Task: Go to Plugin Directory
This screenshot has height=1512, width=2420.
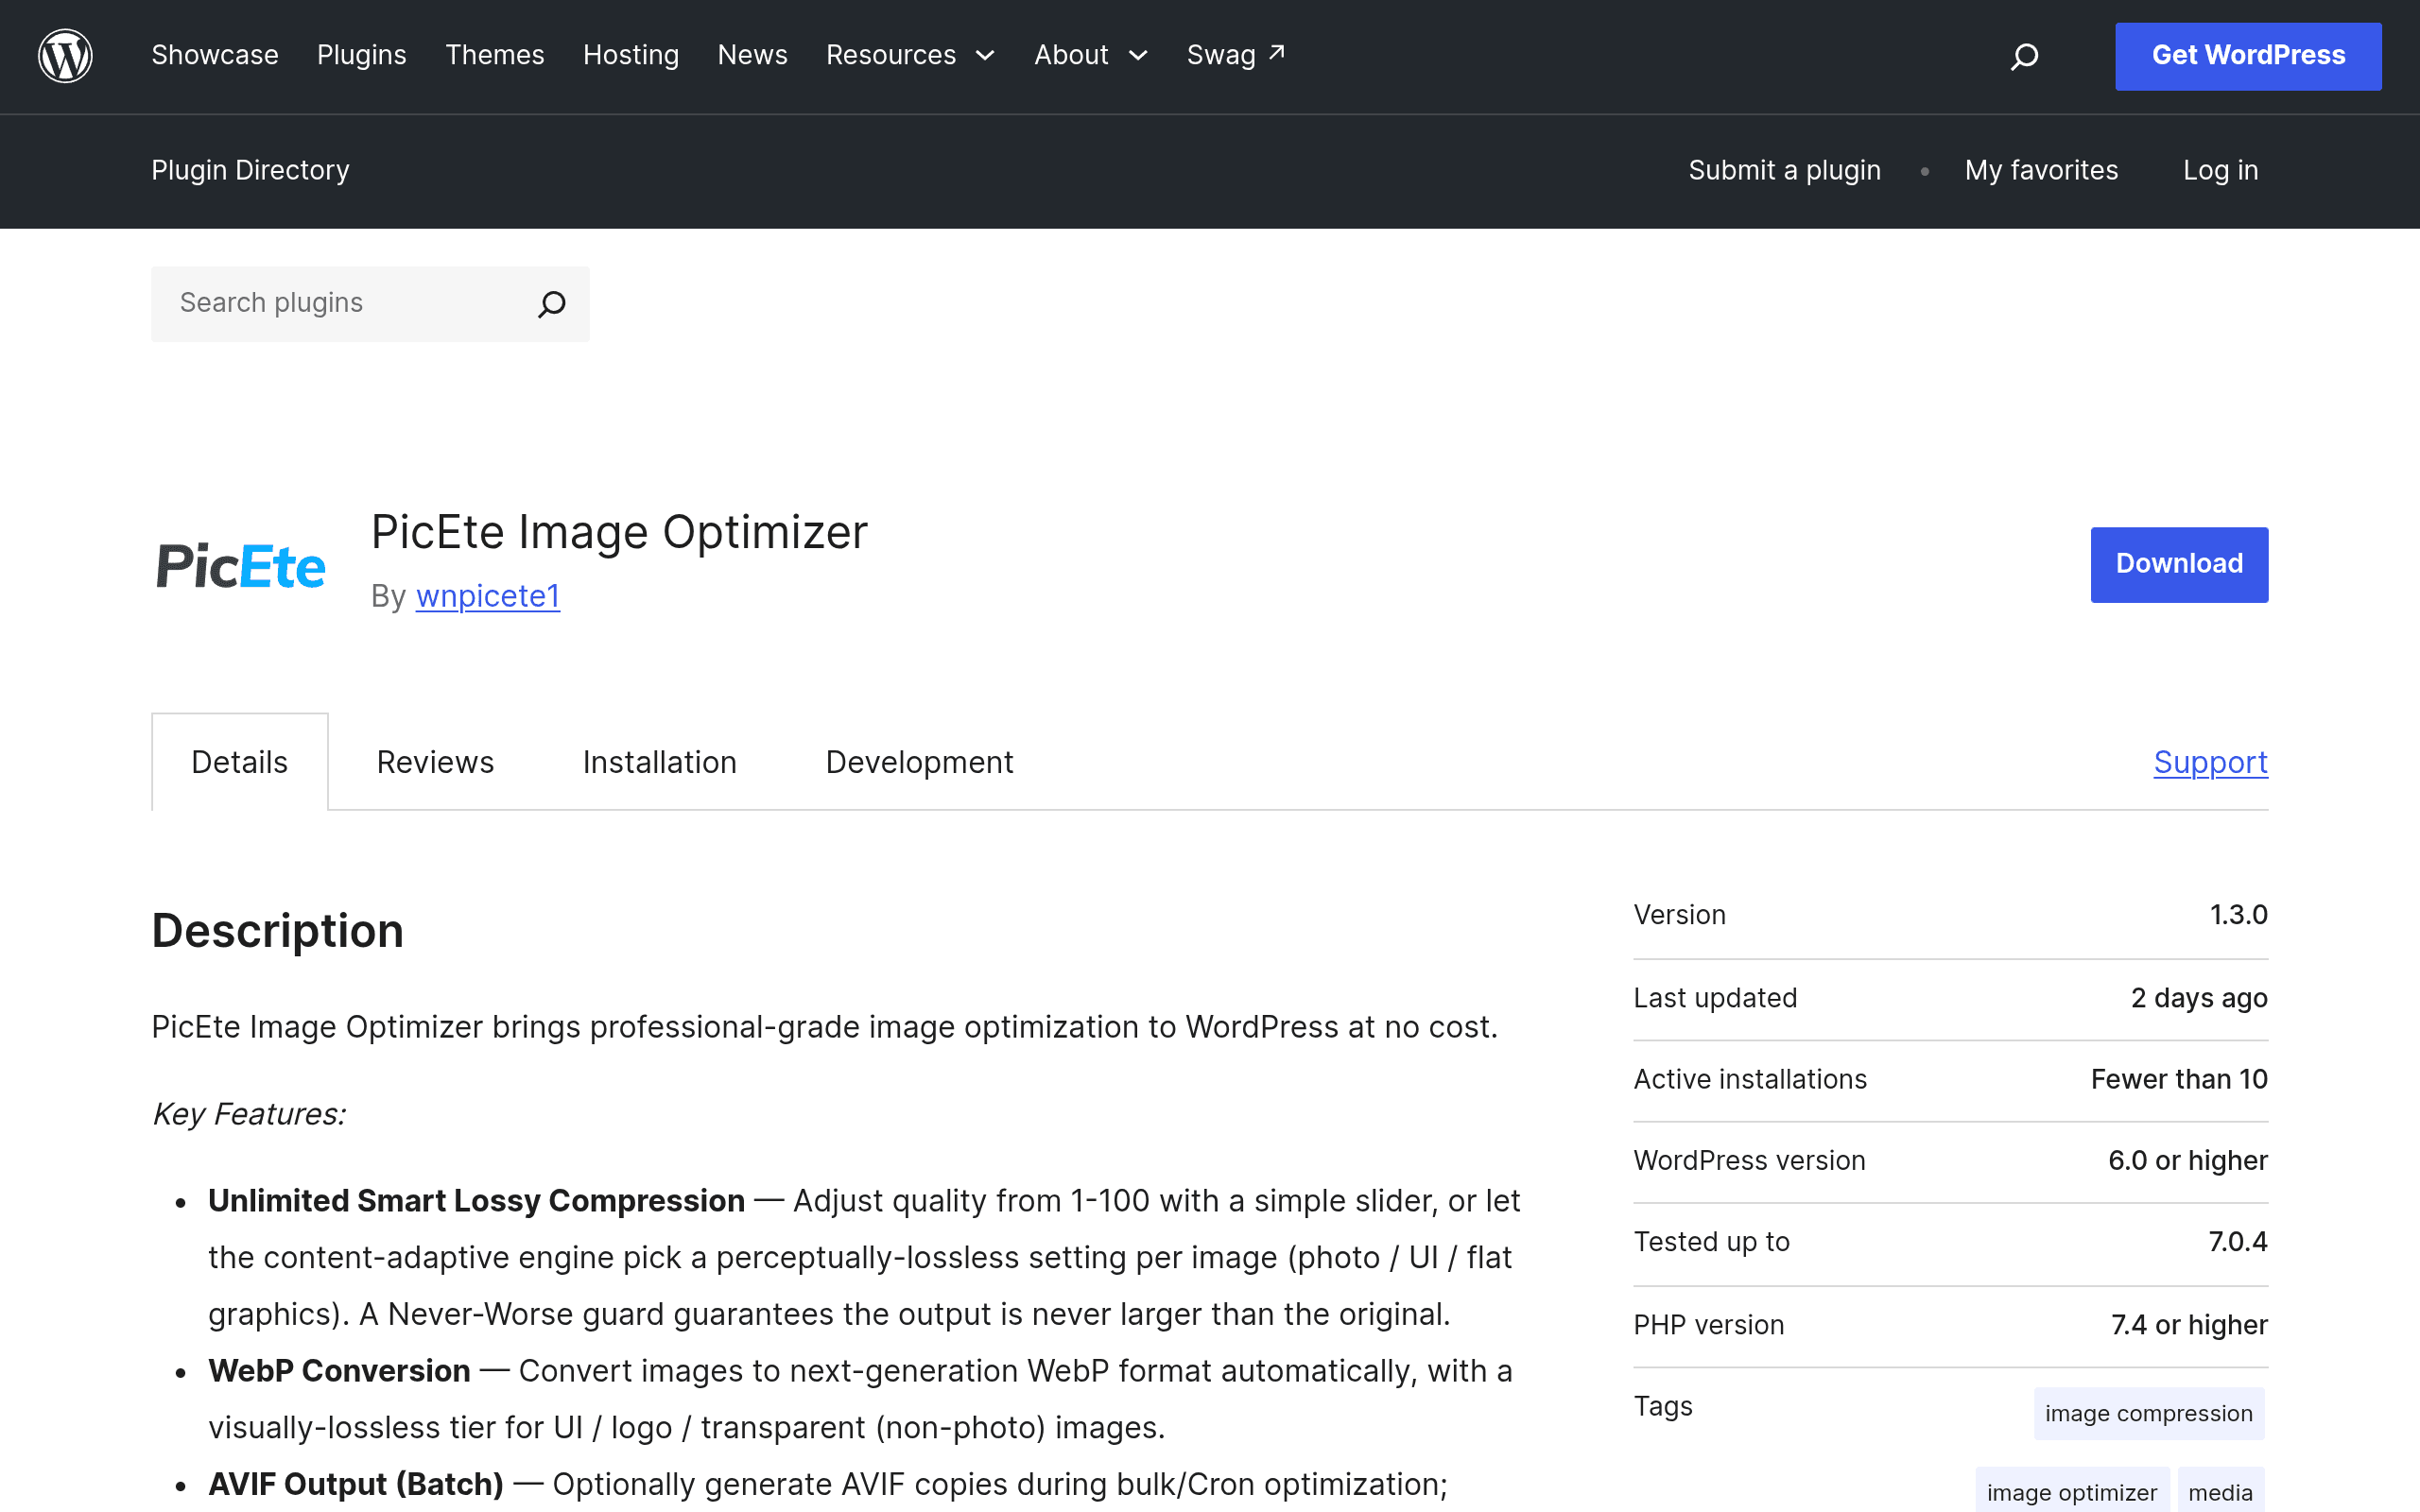Action: (x=250, y=170)
